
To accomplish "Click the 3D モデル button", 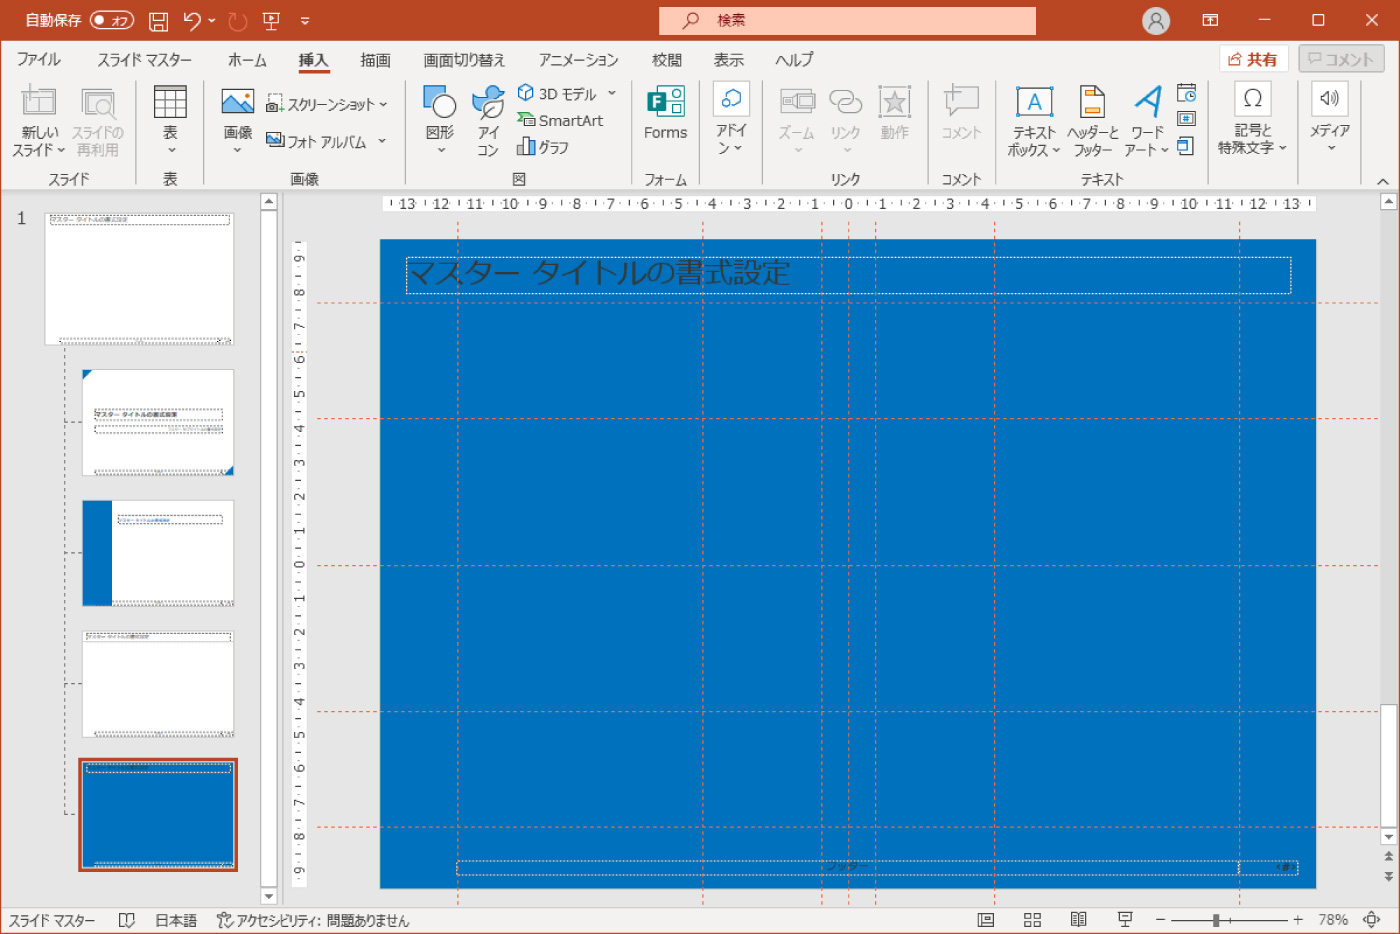I will [x=558, y=93].
